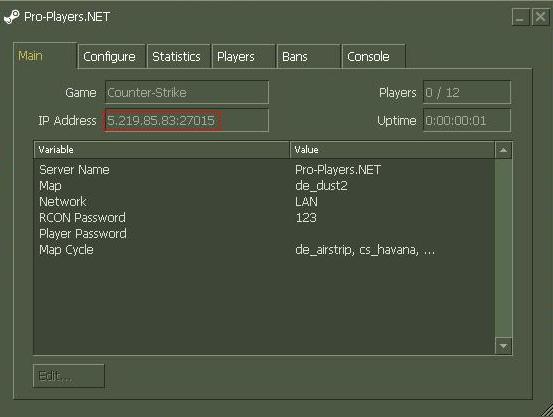Select the RCON Password row

click(x=264, y=218)
